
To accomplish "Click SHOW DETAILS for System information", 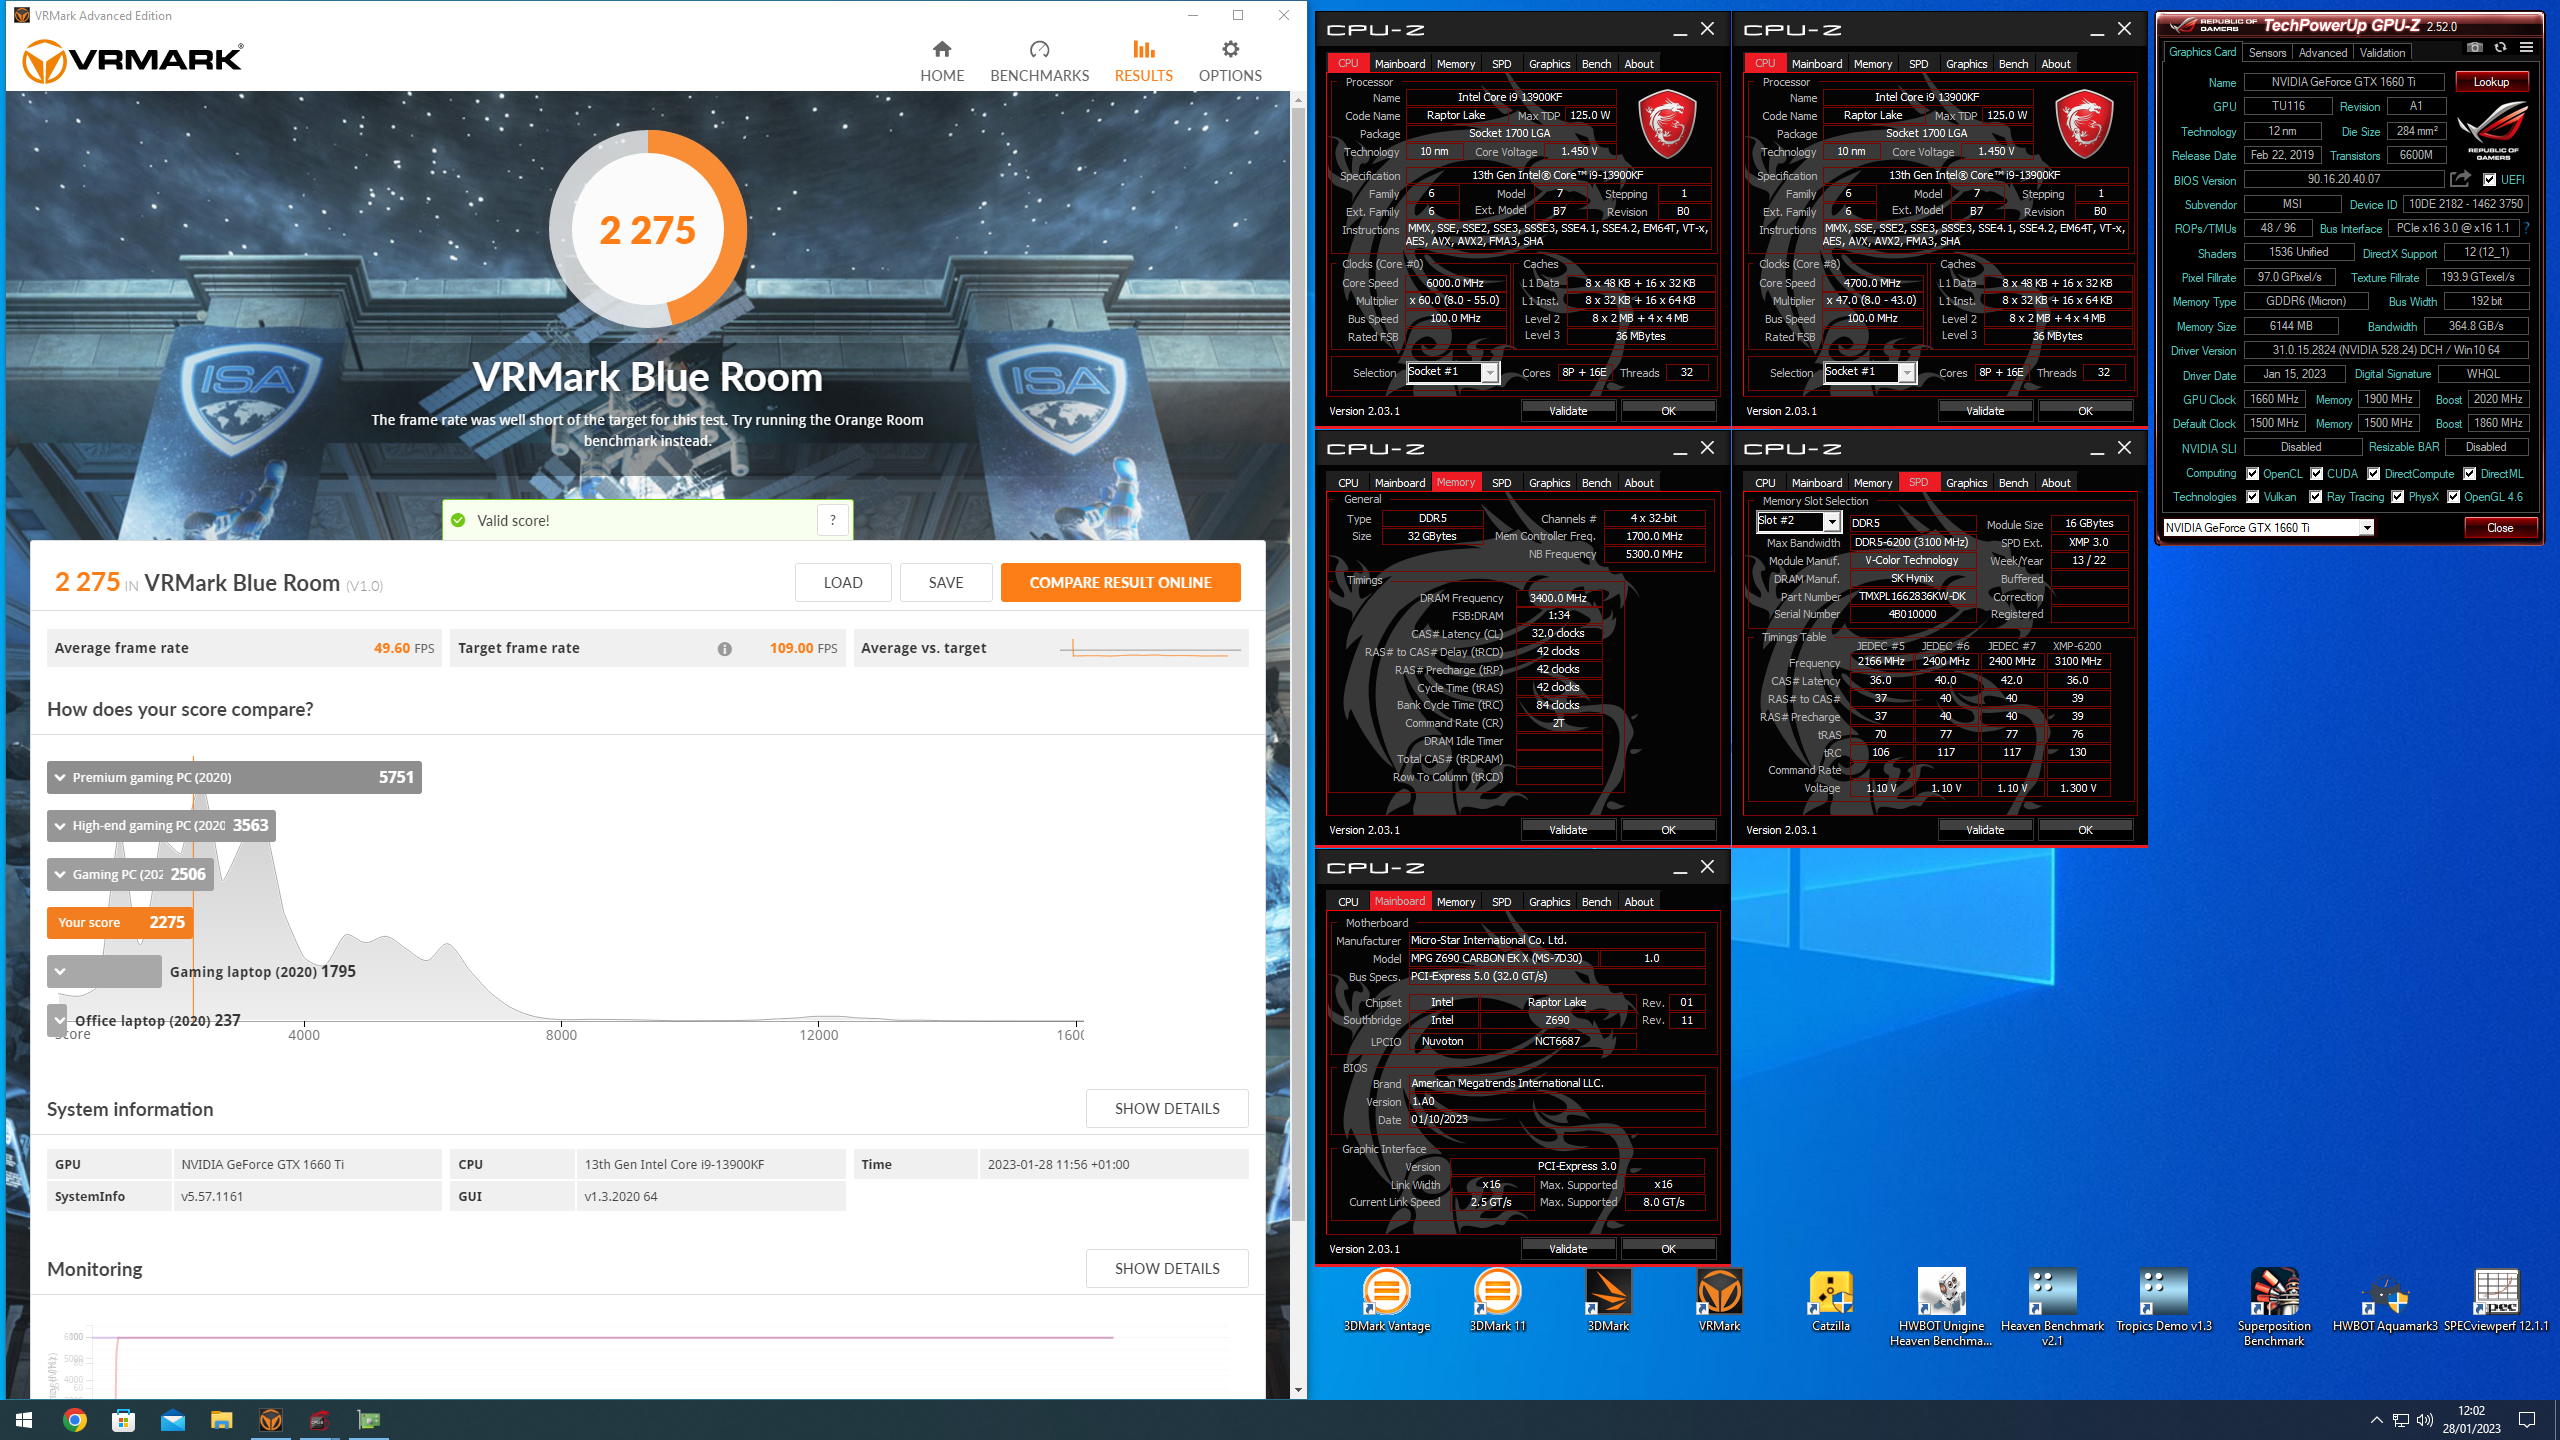I will point(1166,1109).
